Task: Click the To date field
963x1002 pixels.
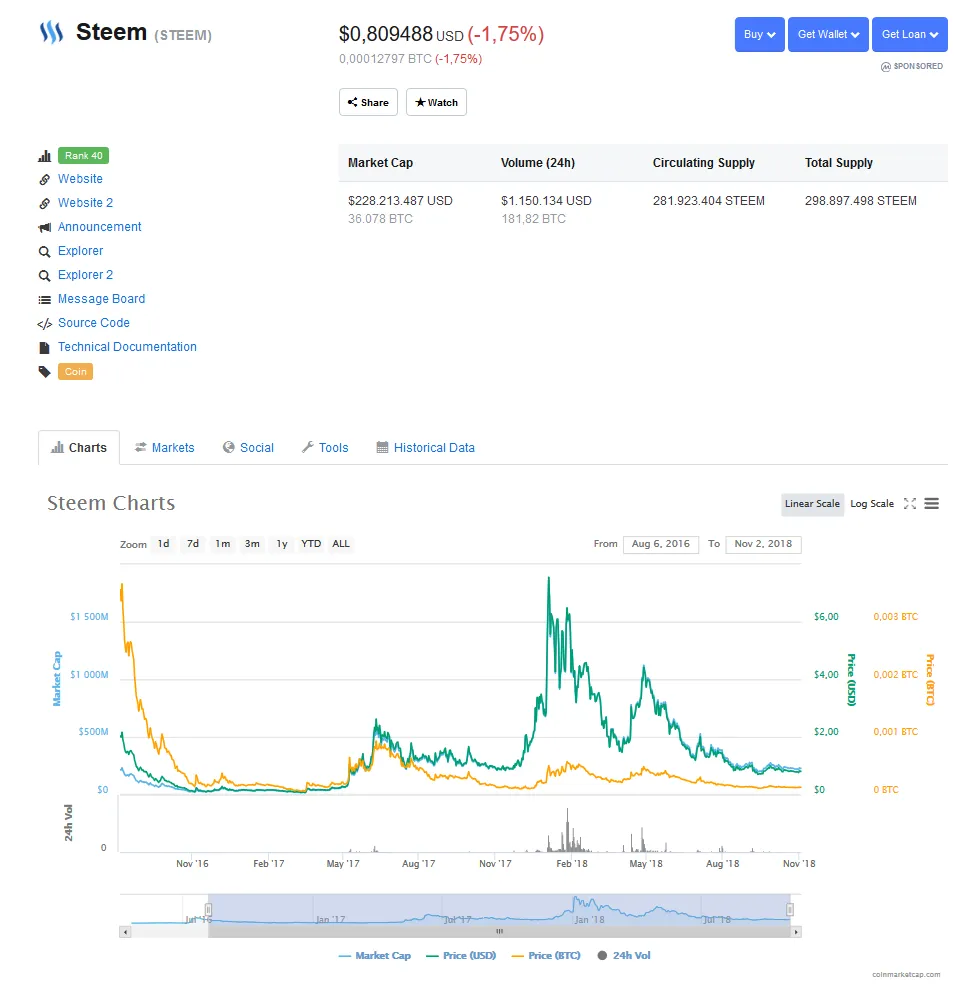Action: pos(763,544)
